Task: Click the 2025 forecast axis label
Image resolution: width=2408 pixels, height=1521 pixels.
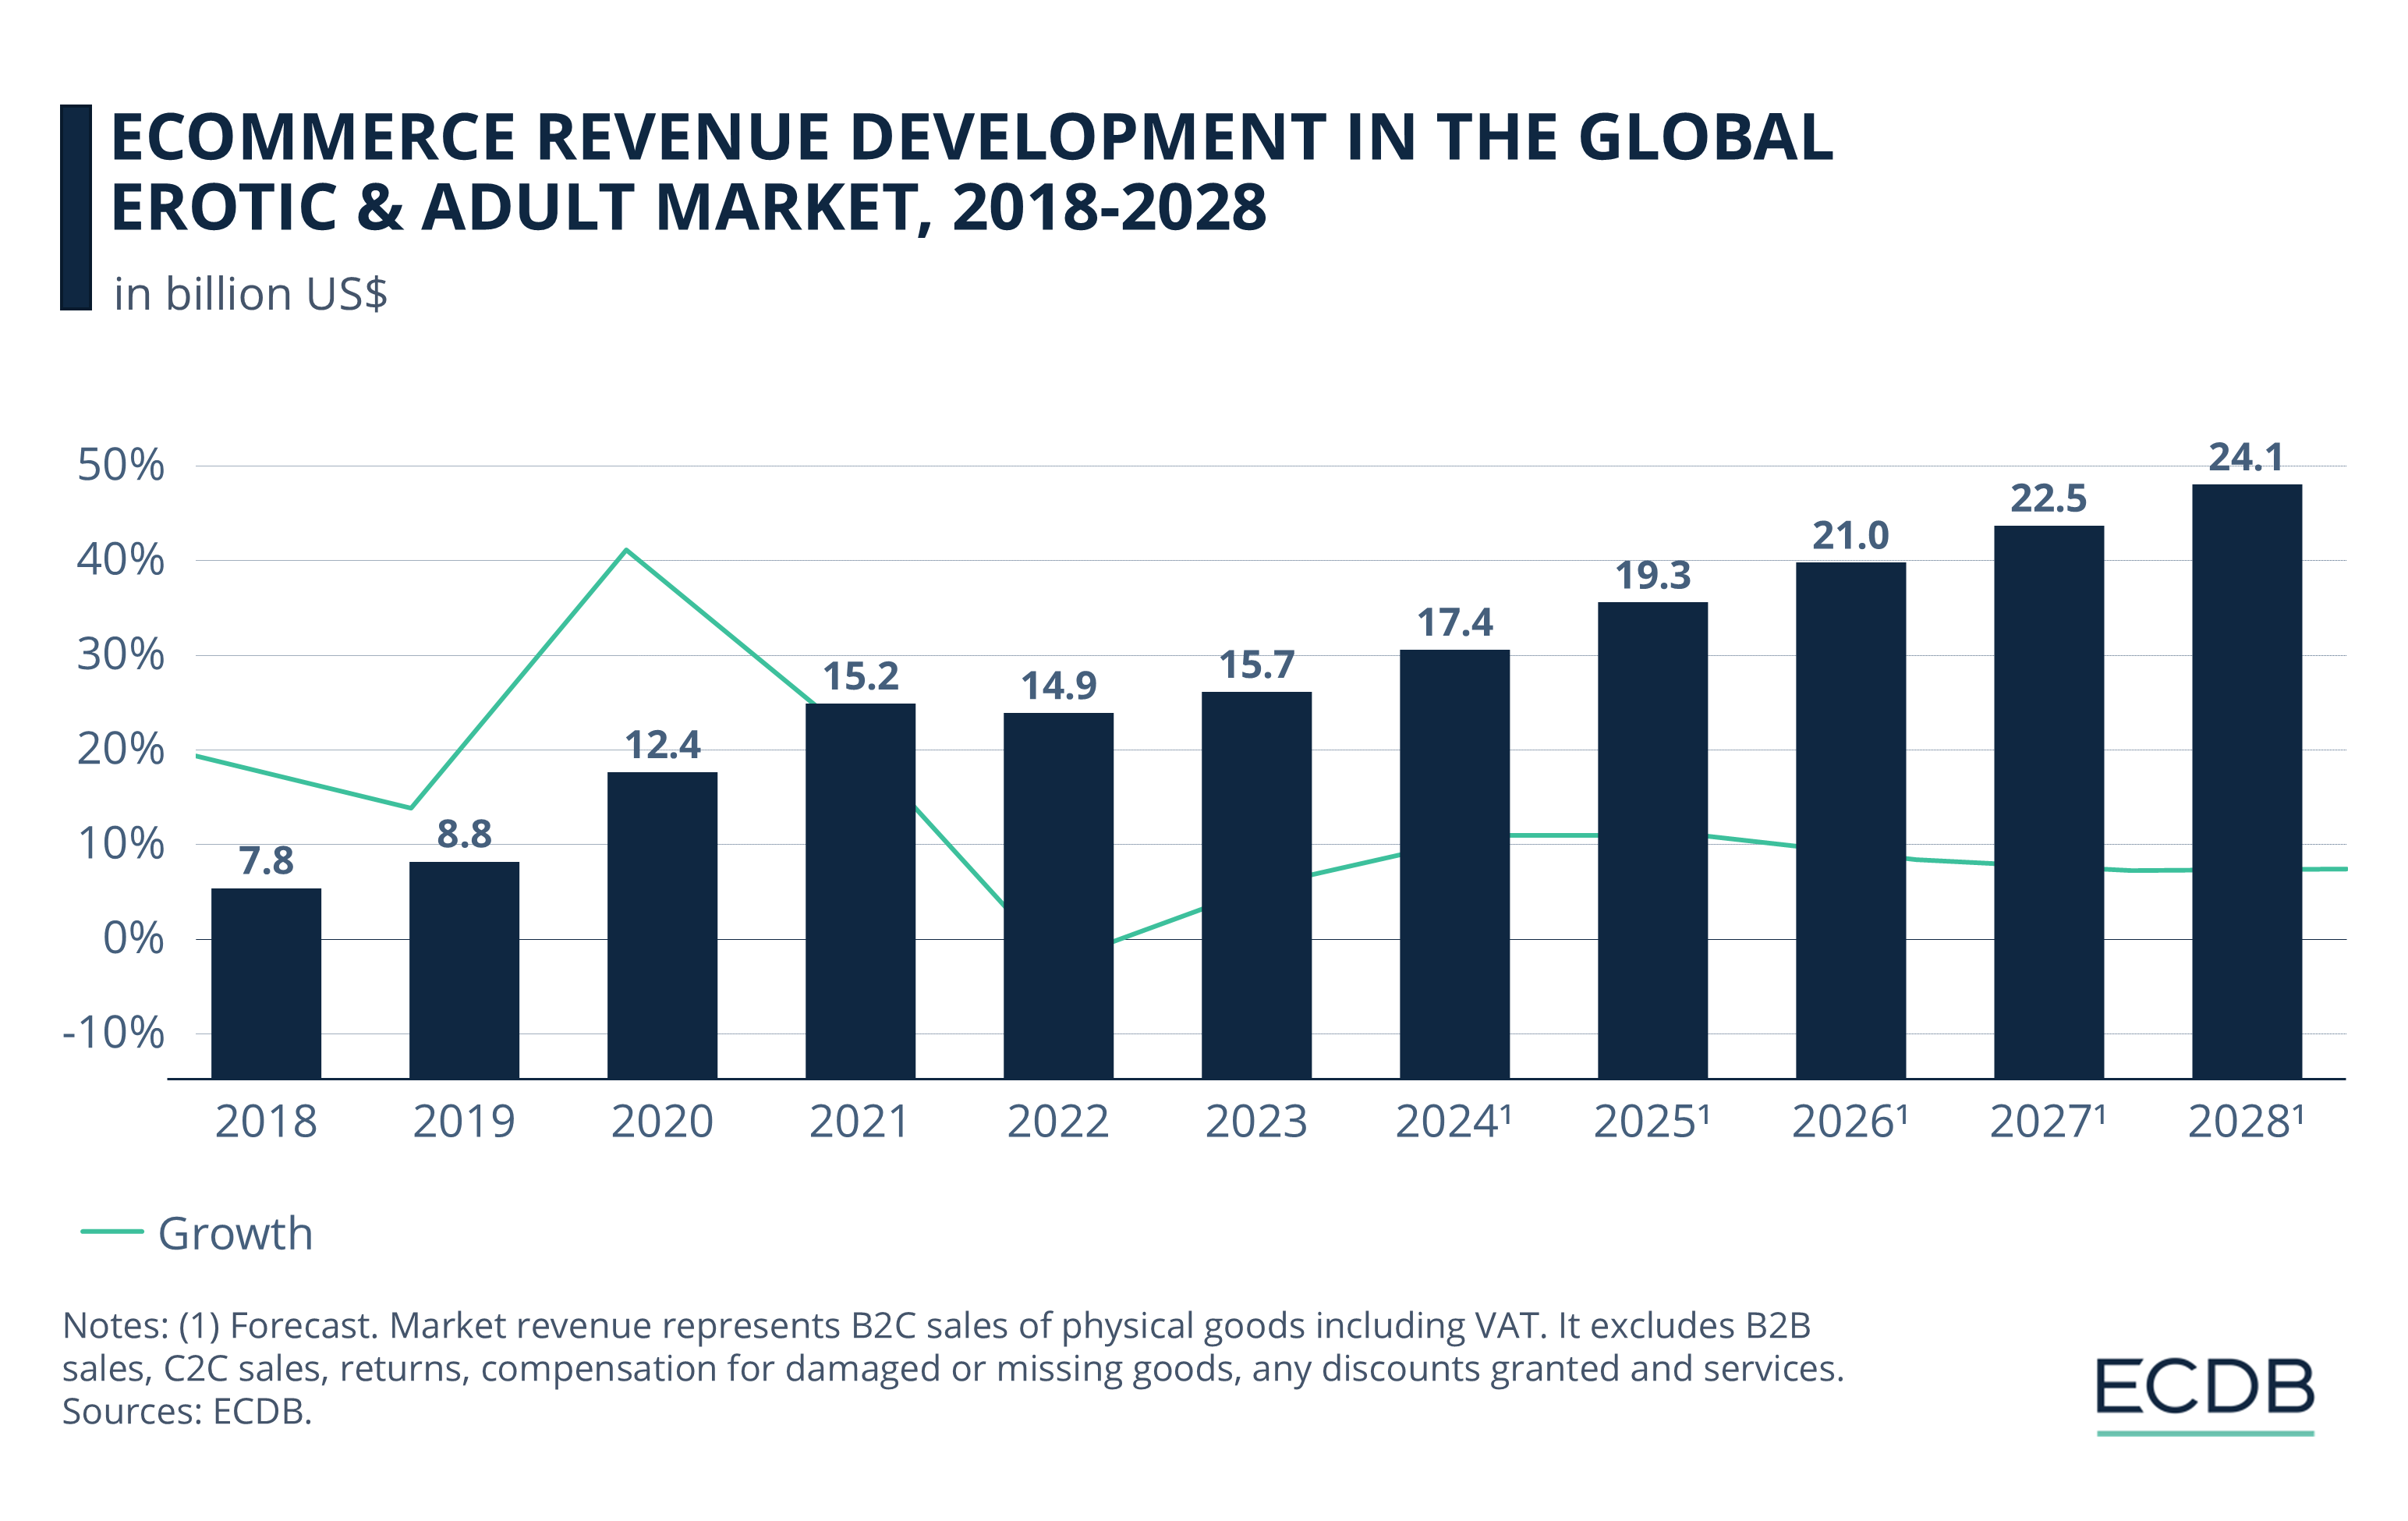Action: (1651, 1122)
